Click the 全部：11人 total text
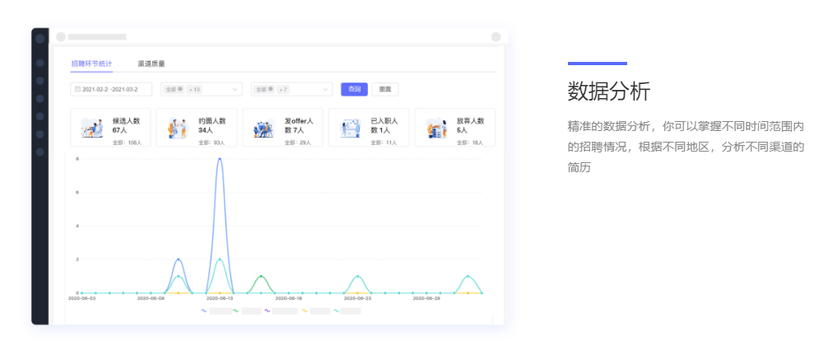The image size is (828, 360). pyautogui.click(x=383, y=143)
